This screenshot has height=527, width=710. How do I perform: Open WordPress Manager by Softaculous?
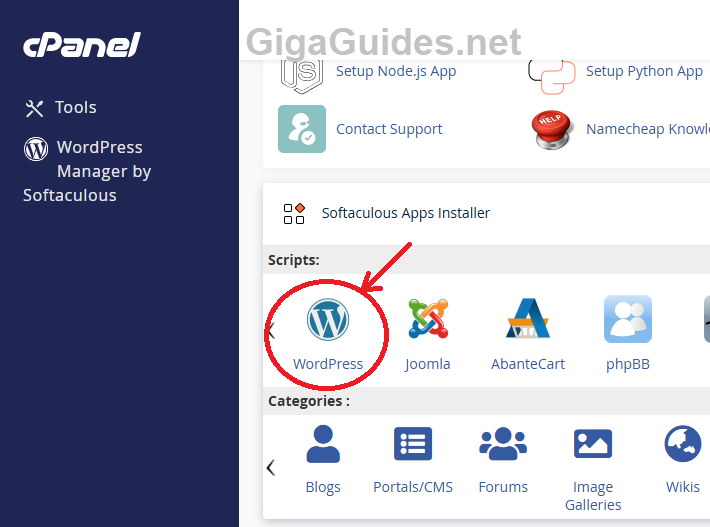click(87, 171)
